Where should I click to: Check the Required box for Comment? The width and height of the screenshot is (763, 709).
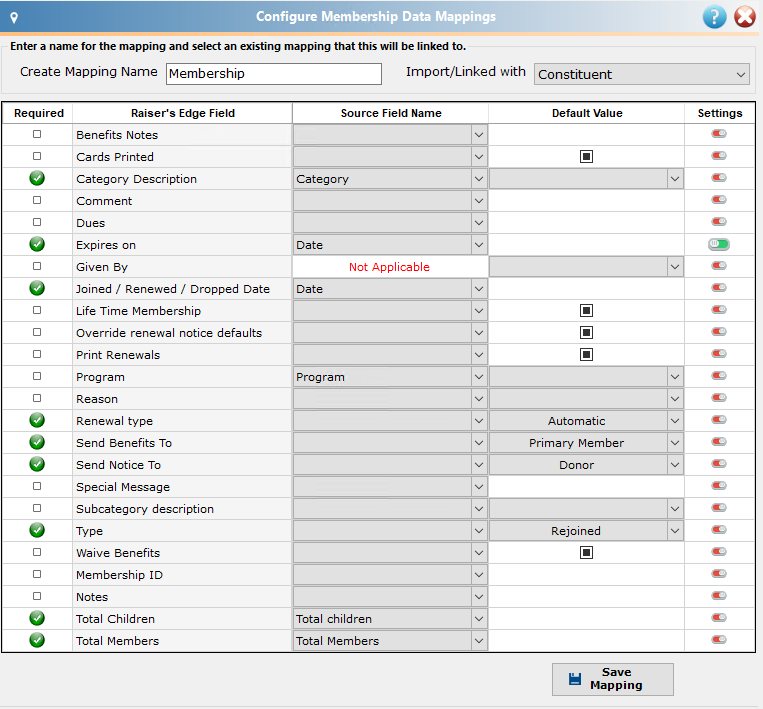click(37, 200)
